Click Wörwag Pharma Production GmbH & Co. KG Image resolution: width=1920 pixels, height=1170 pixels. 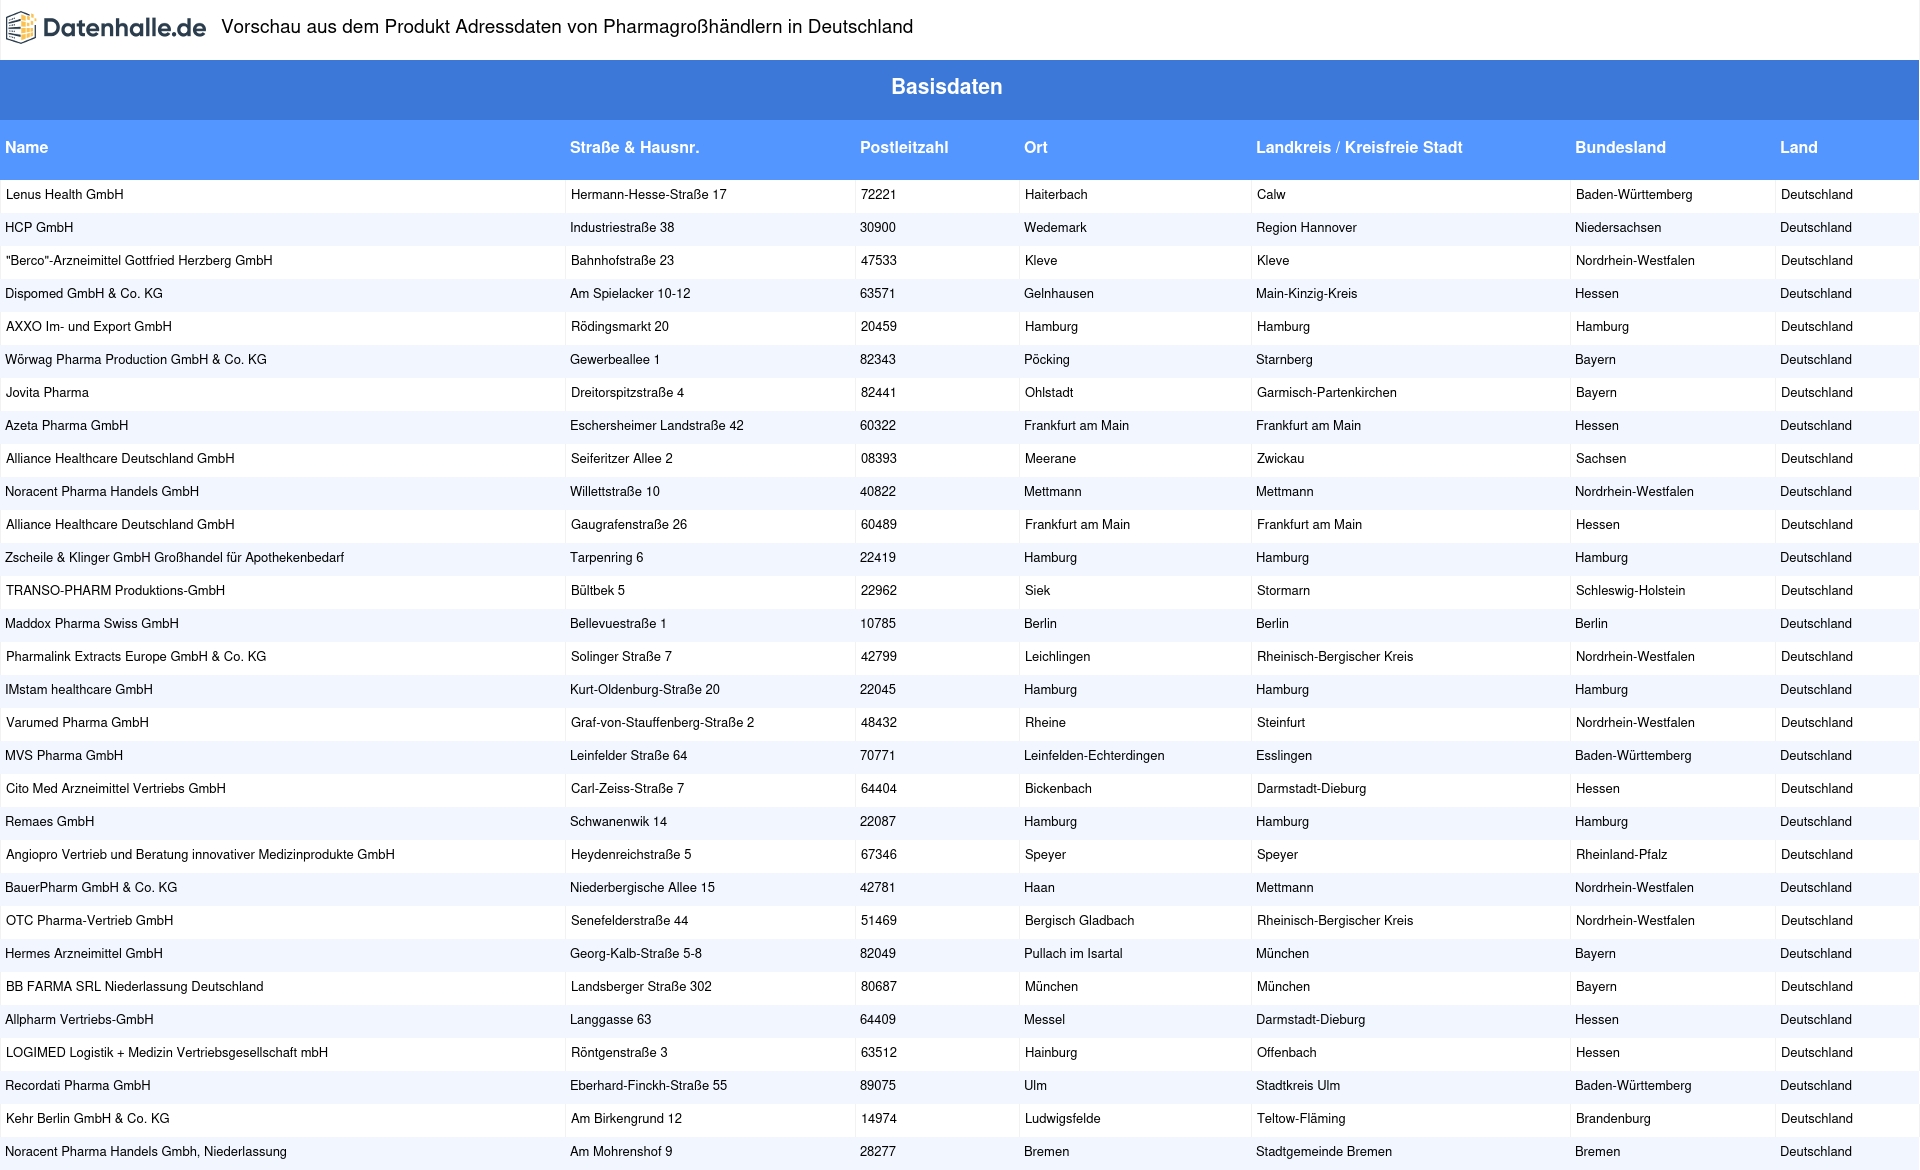pos(136,359)
